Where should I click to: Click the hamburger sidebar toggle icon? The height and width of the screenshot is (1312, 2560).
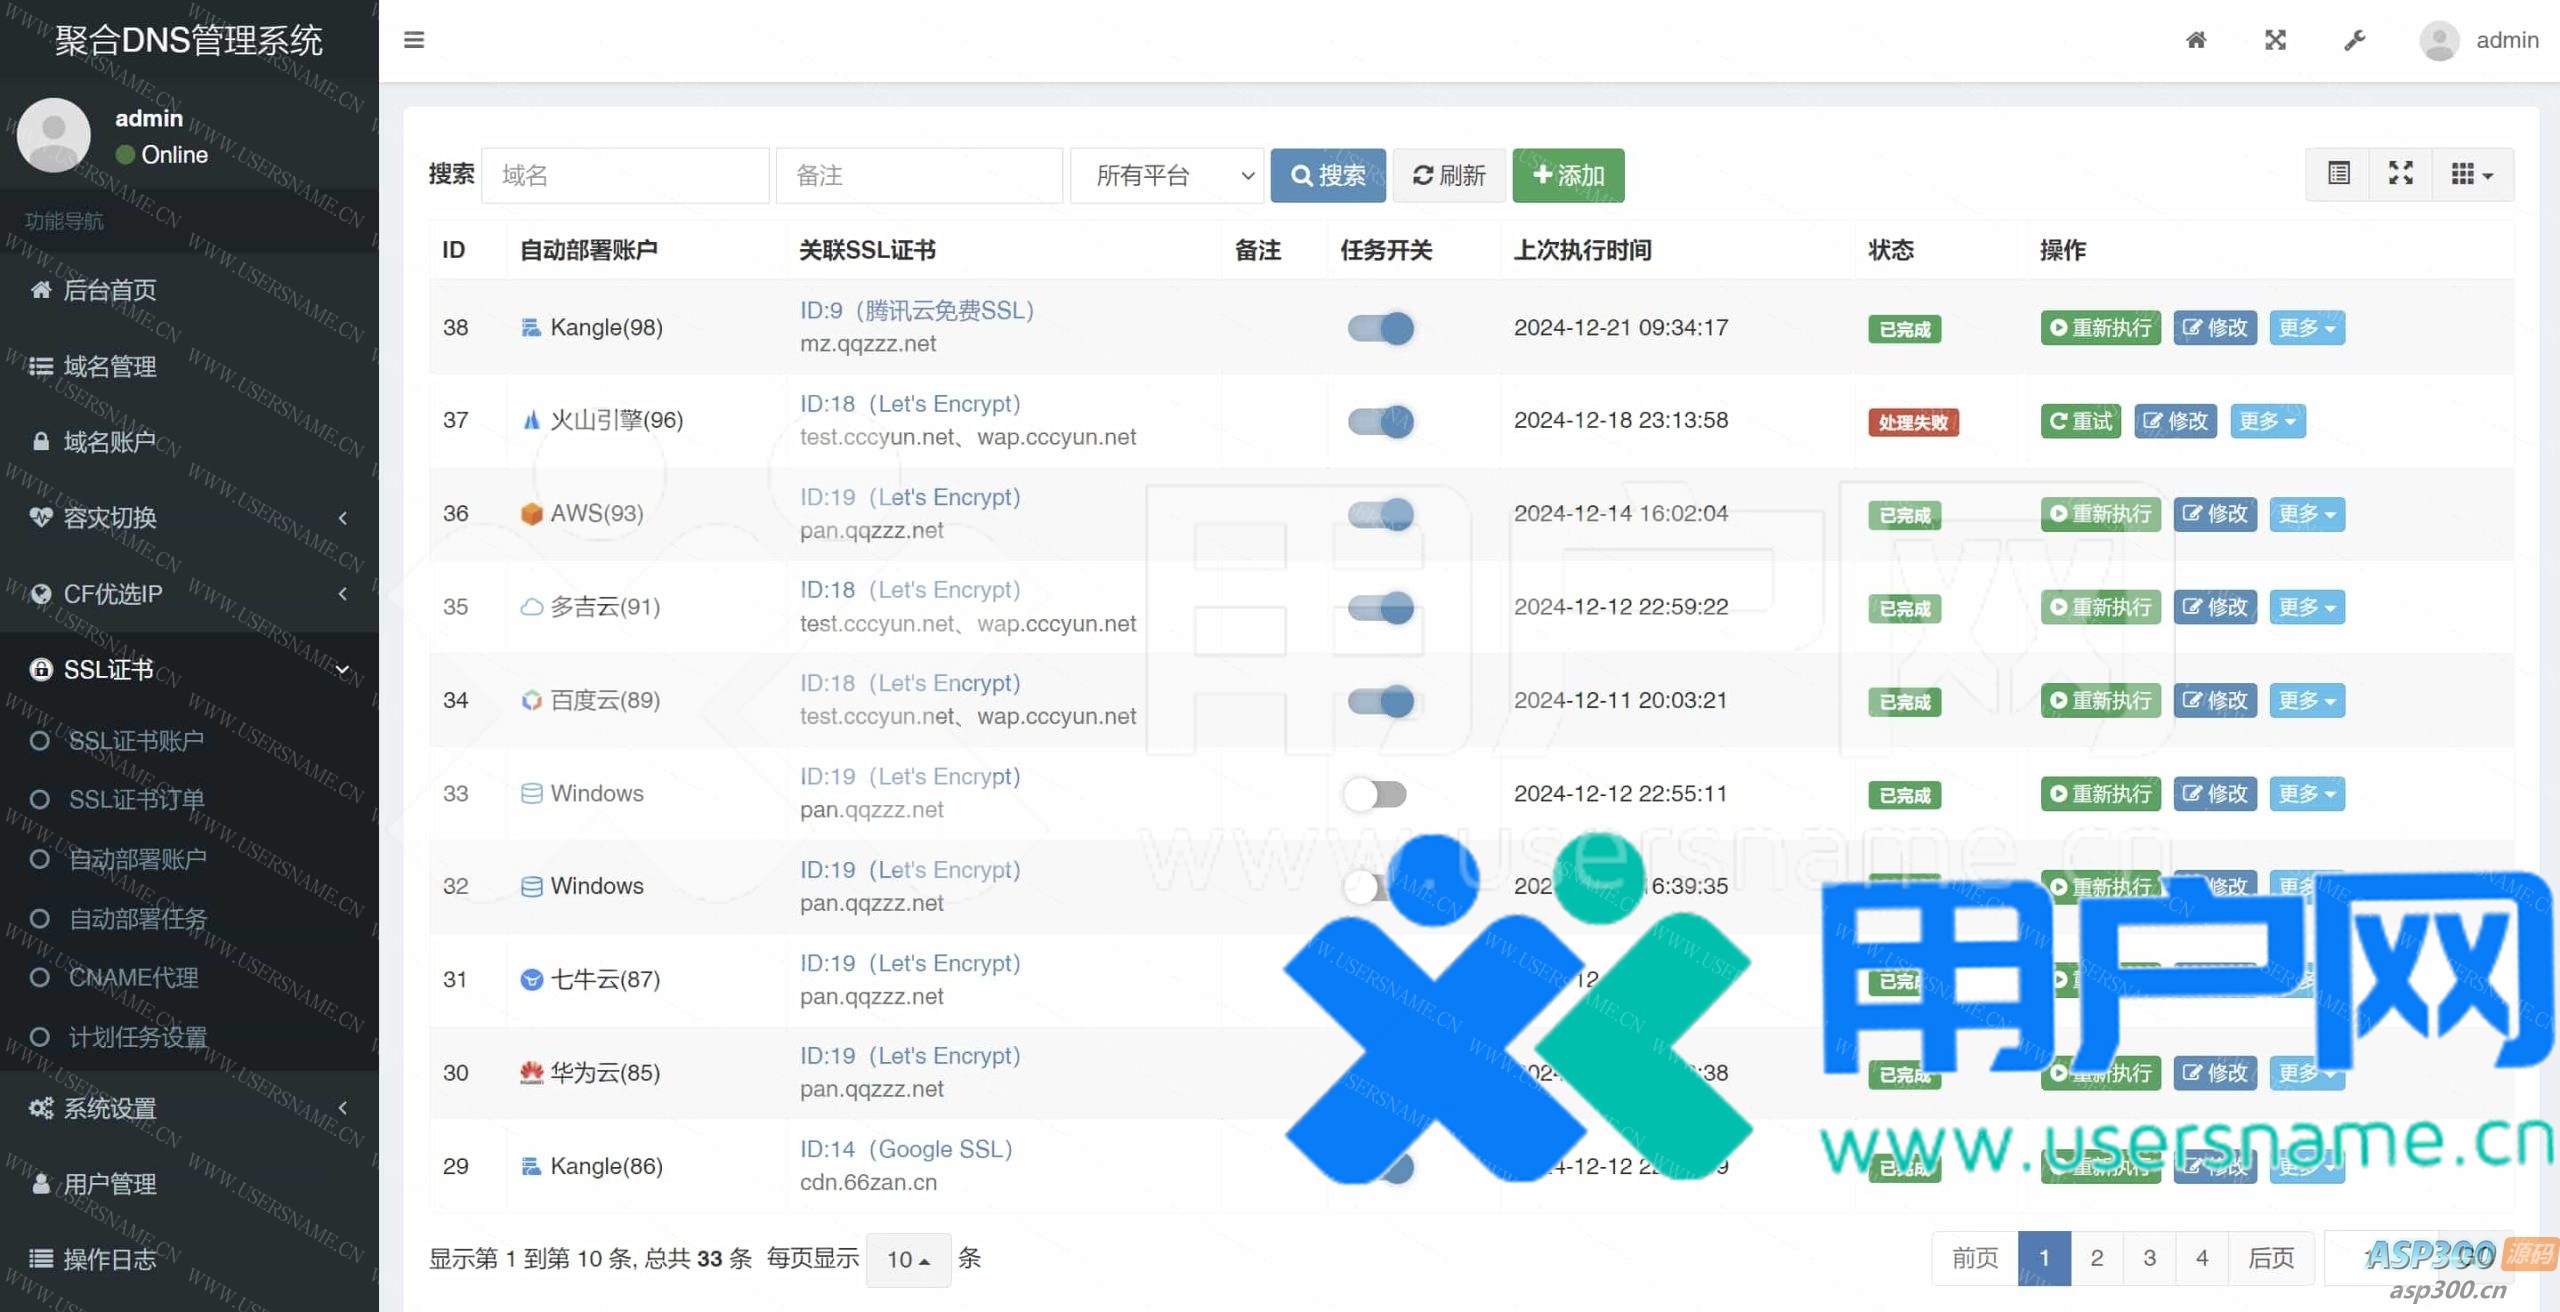[414, 40]
